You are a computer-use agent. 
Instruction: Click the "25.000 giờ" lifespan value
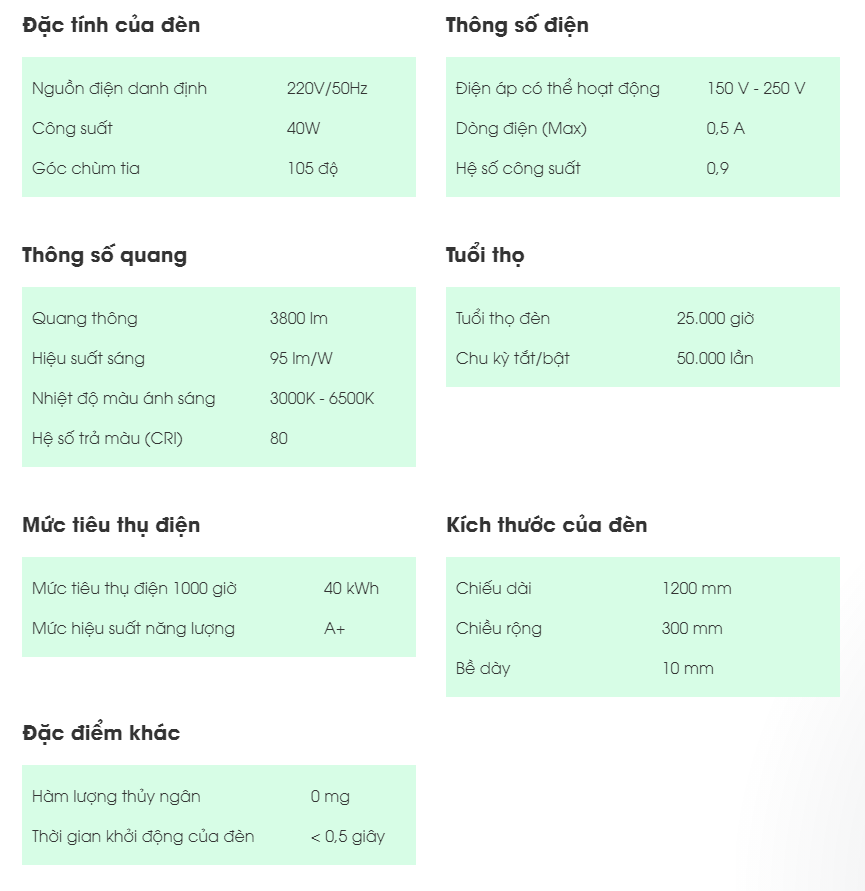[x=715, y=319]
